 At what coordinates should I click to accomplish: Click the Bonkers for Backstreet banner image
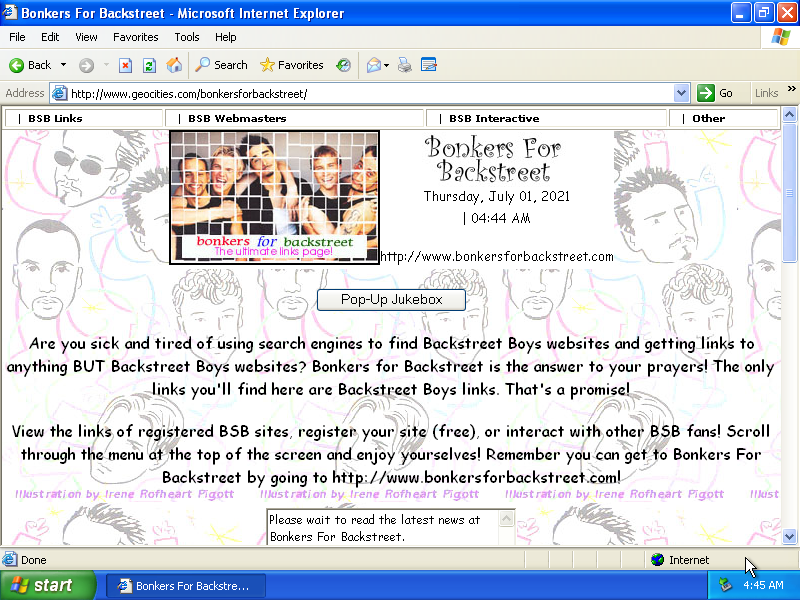274,197
